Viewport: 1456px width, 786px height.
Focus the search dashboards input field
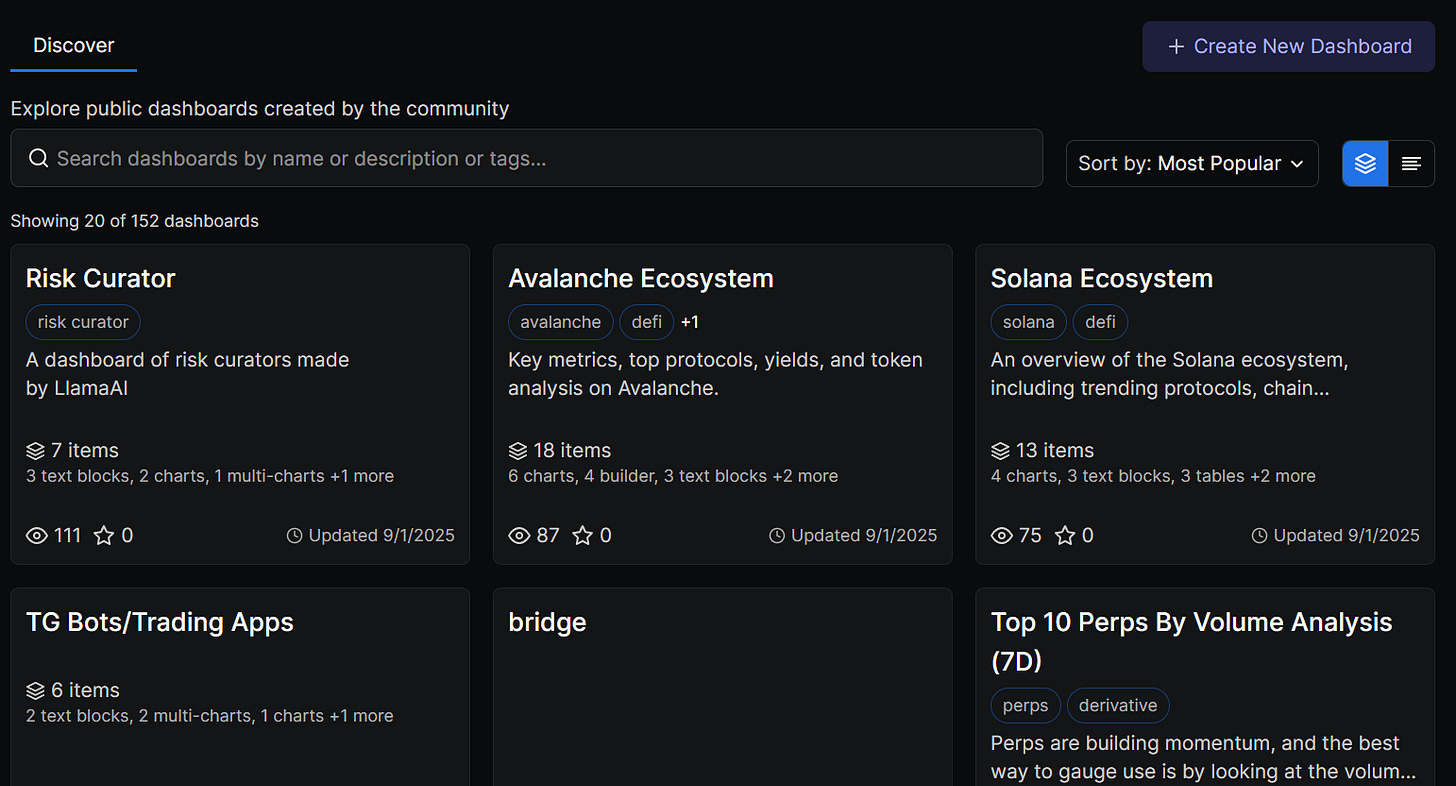540,158
